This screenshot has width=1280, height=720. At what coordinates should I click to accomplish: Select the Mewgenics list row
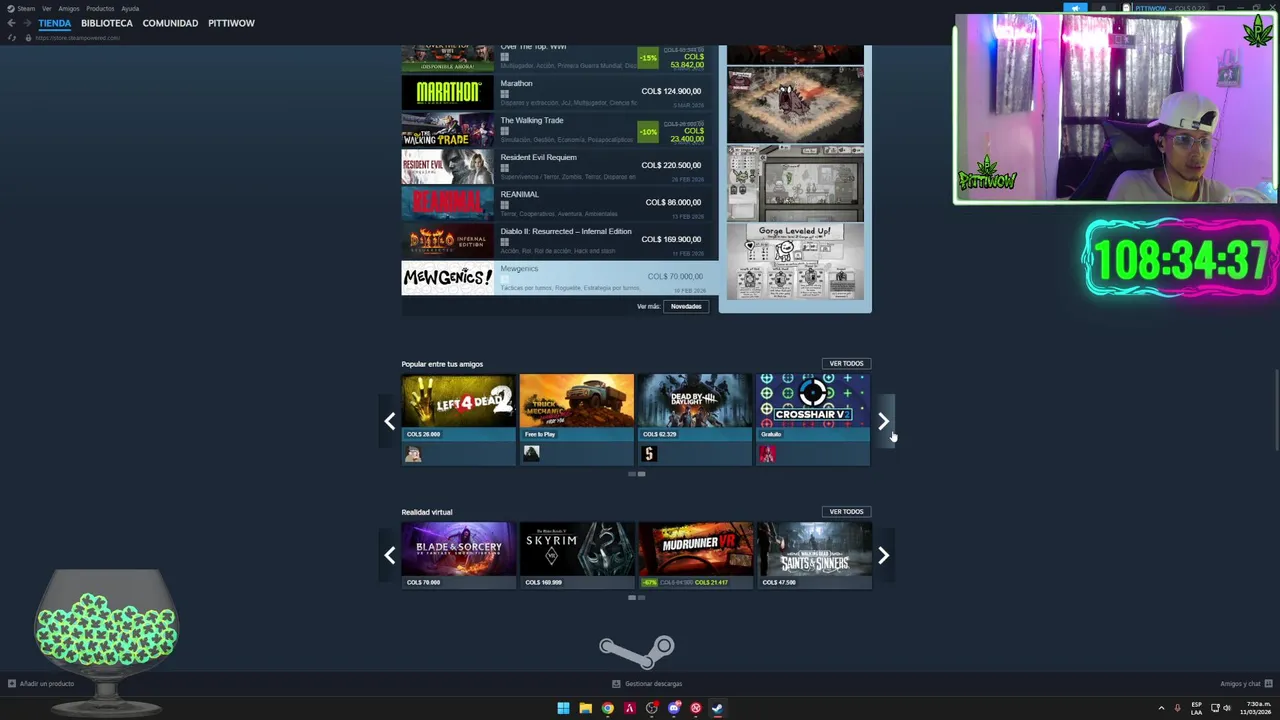[x=560, y=278]
